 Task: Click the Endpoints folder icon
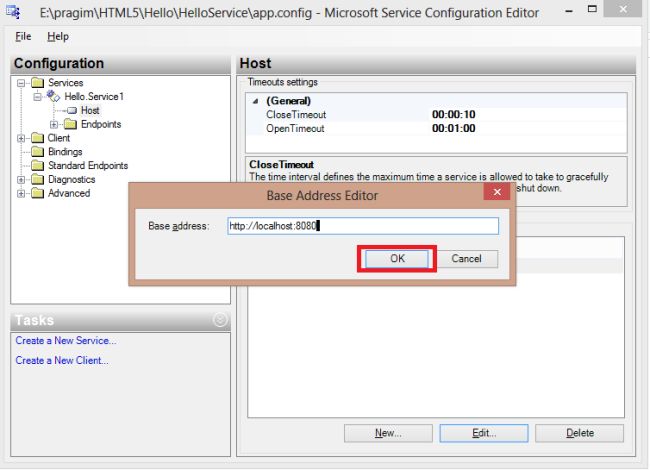(70, 124)
